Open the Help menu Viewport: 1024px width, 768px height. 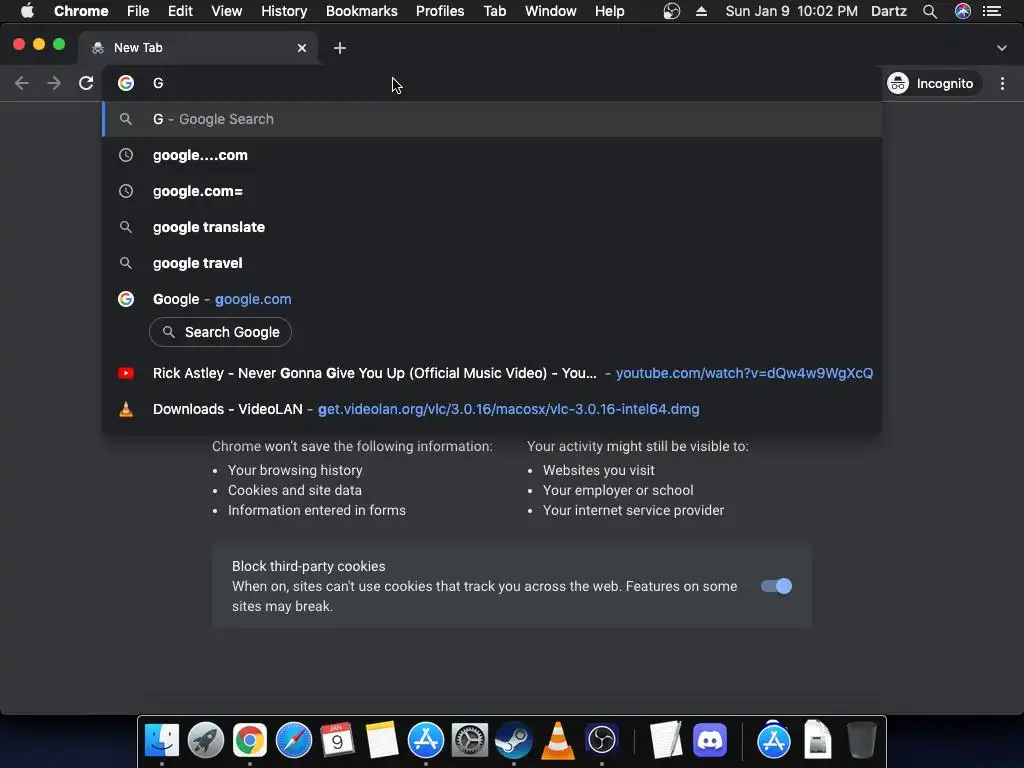click(x=609, y=11)
